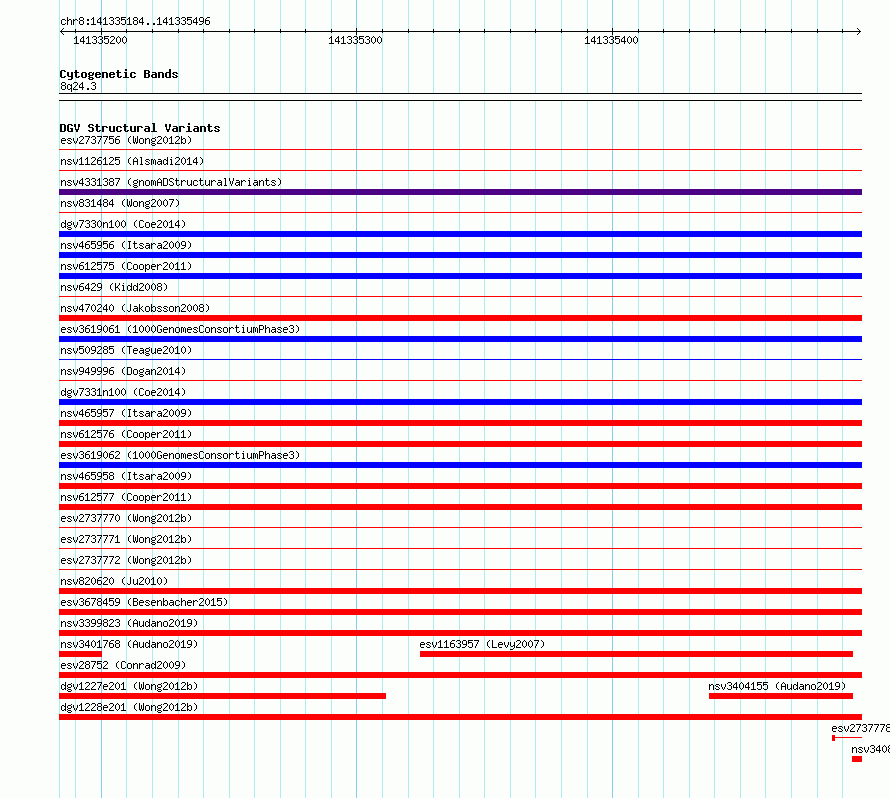Select the 8q24.3 band label
Viewport: 890px width, 798px height.
point(78,86)
